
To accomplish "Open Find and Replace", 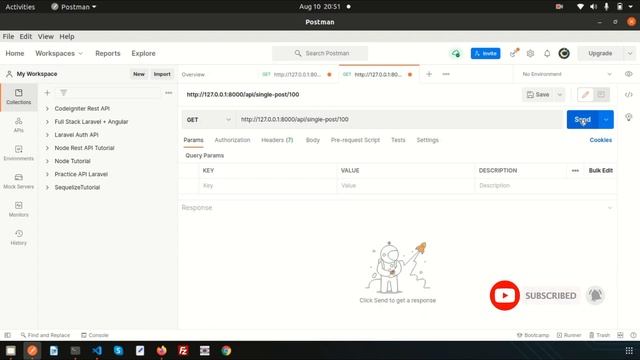I will point(45,335).
